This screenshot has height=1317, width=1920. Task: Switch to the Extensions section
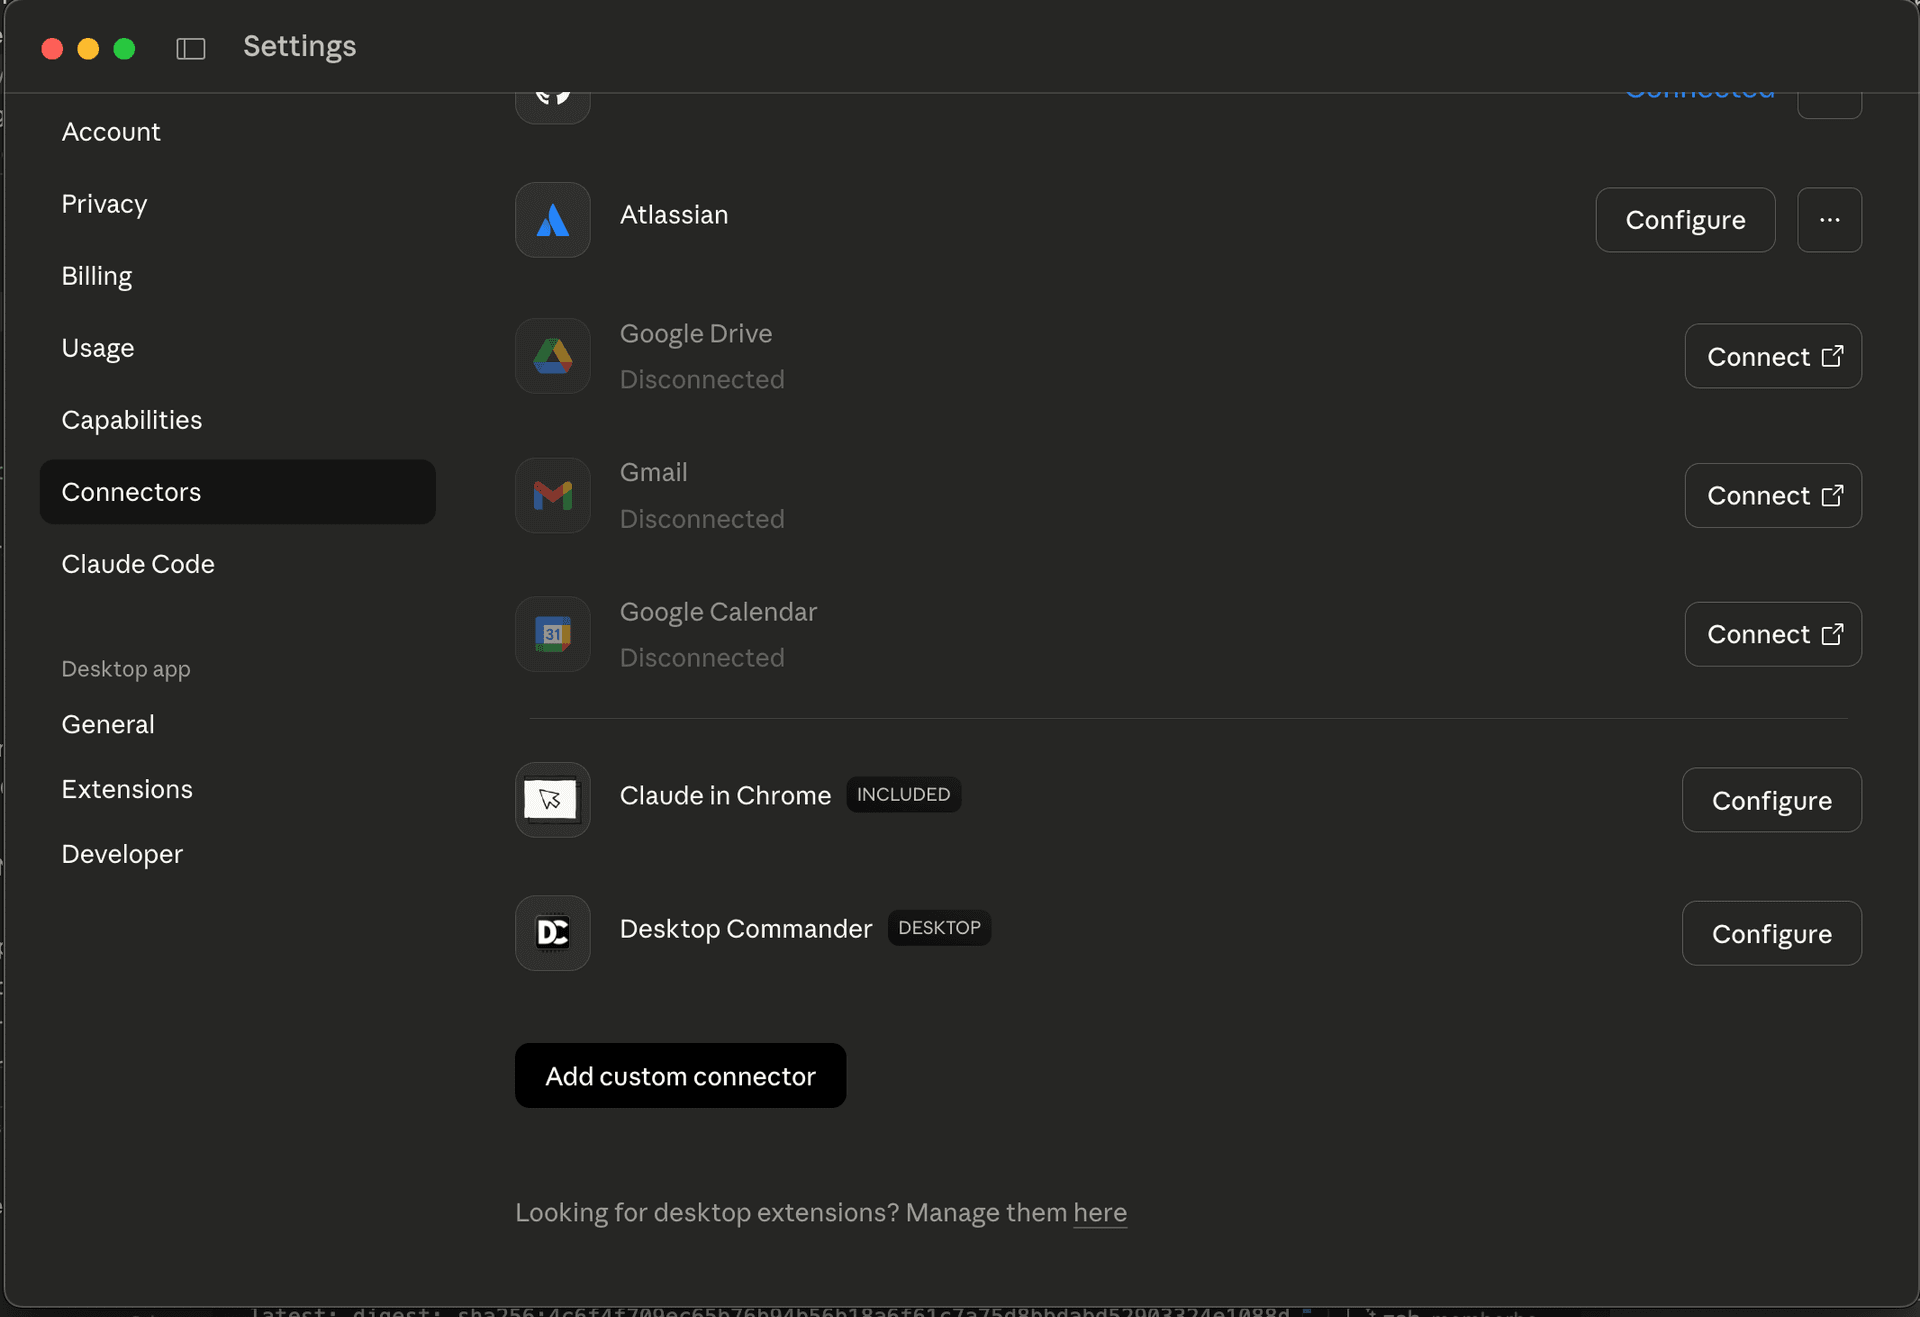(x=127, y=789)
